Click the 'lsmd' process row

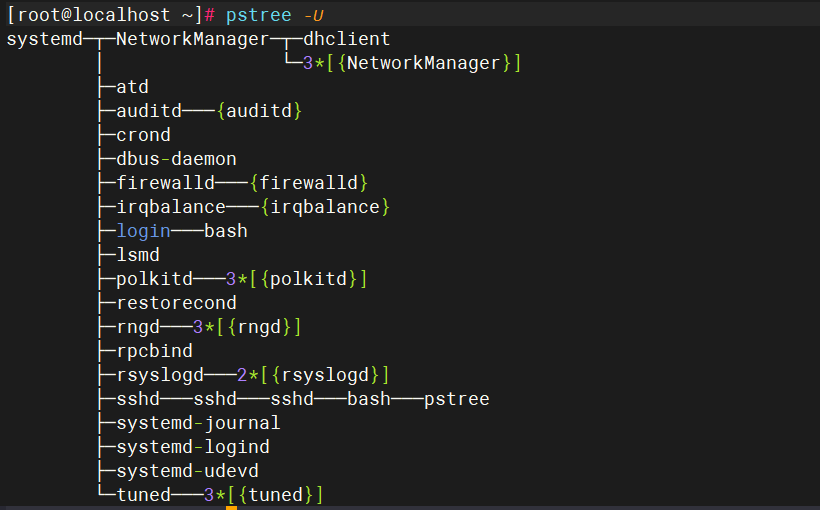tap(138, 255)
